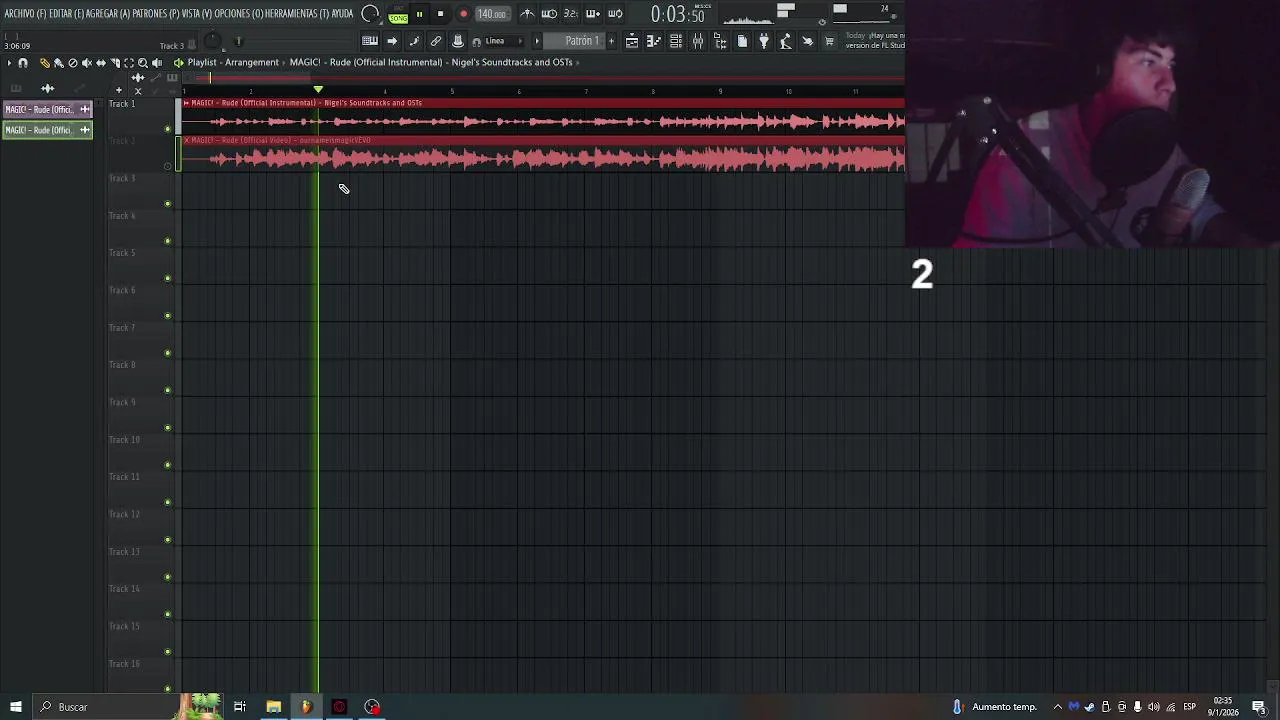Open File Explorer from the taskbar

(273, 707)
